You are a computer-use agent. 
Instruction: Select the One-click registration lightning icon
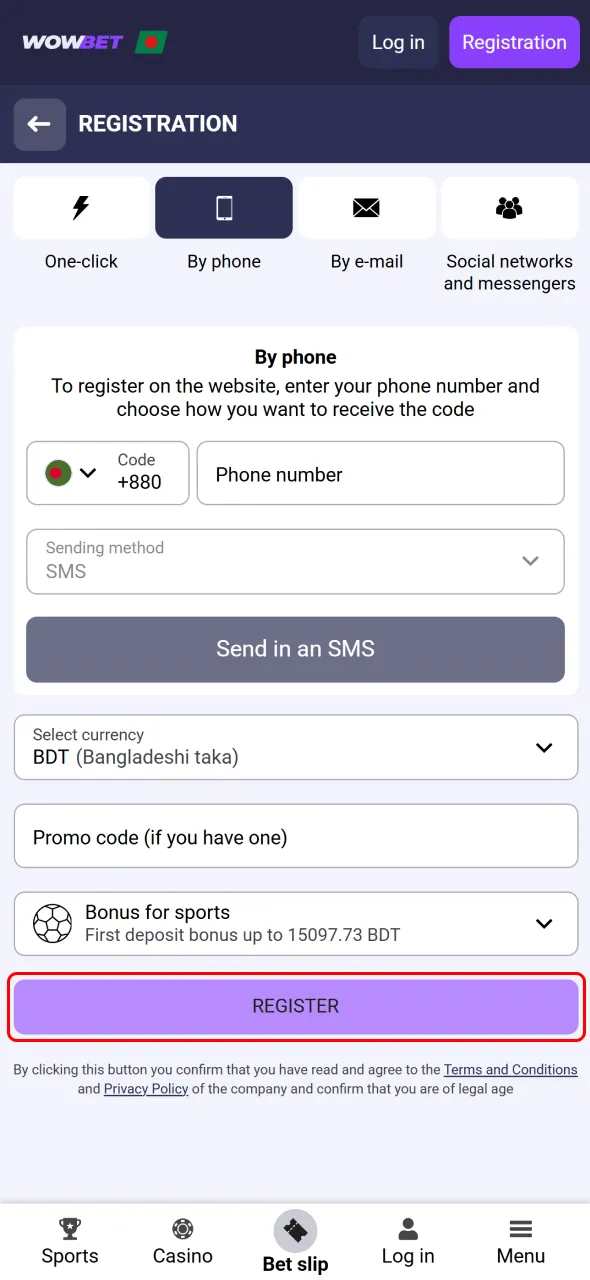(81, 208)
